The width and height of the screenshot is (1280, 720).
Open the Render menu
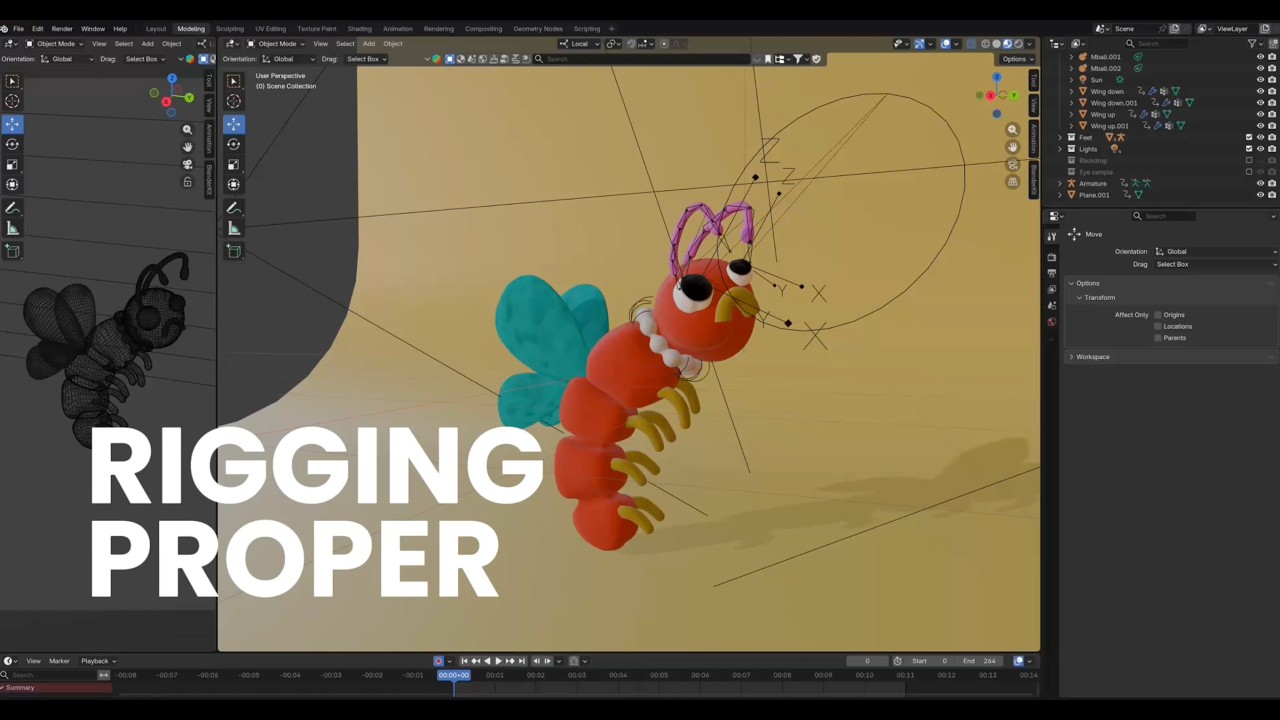click(x=62, y=29)
